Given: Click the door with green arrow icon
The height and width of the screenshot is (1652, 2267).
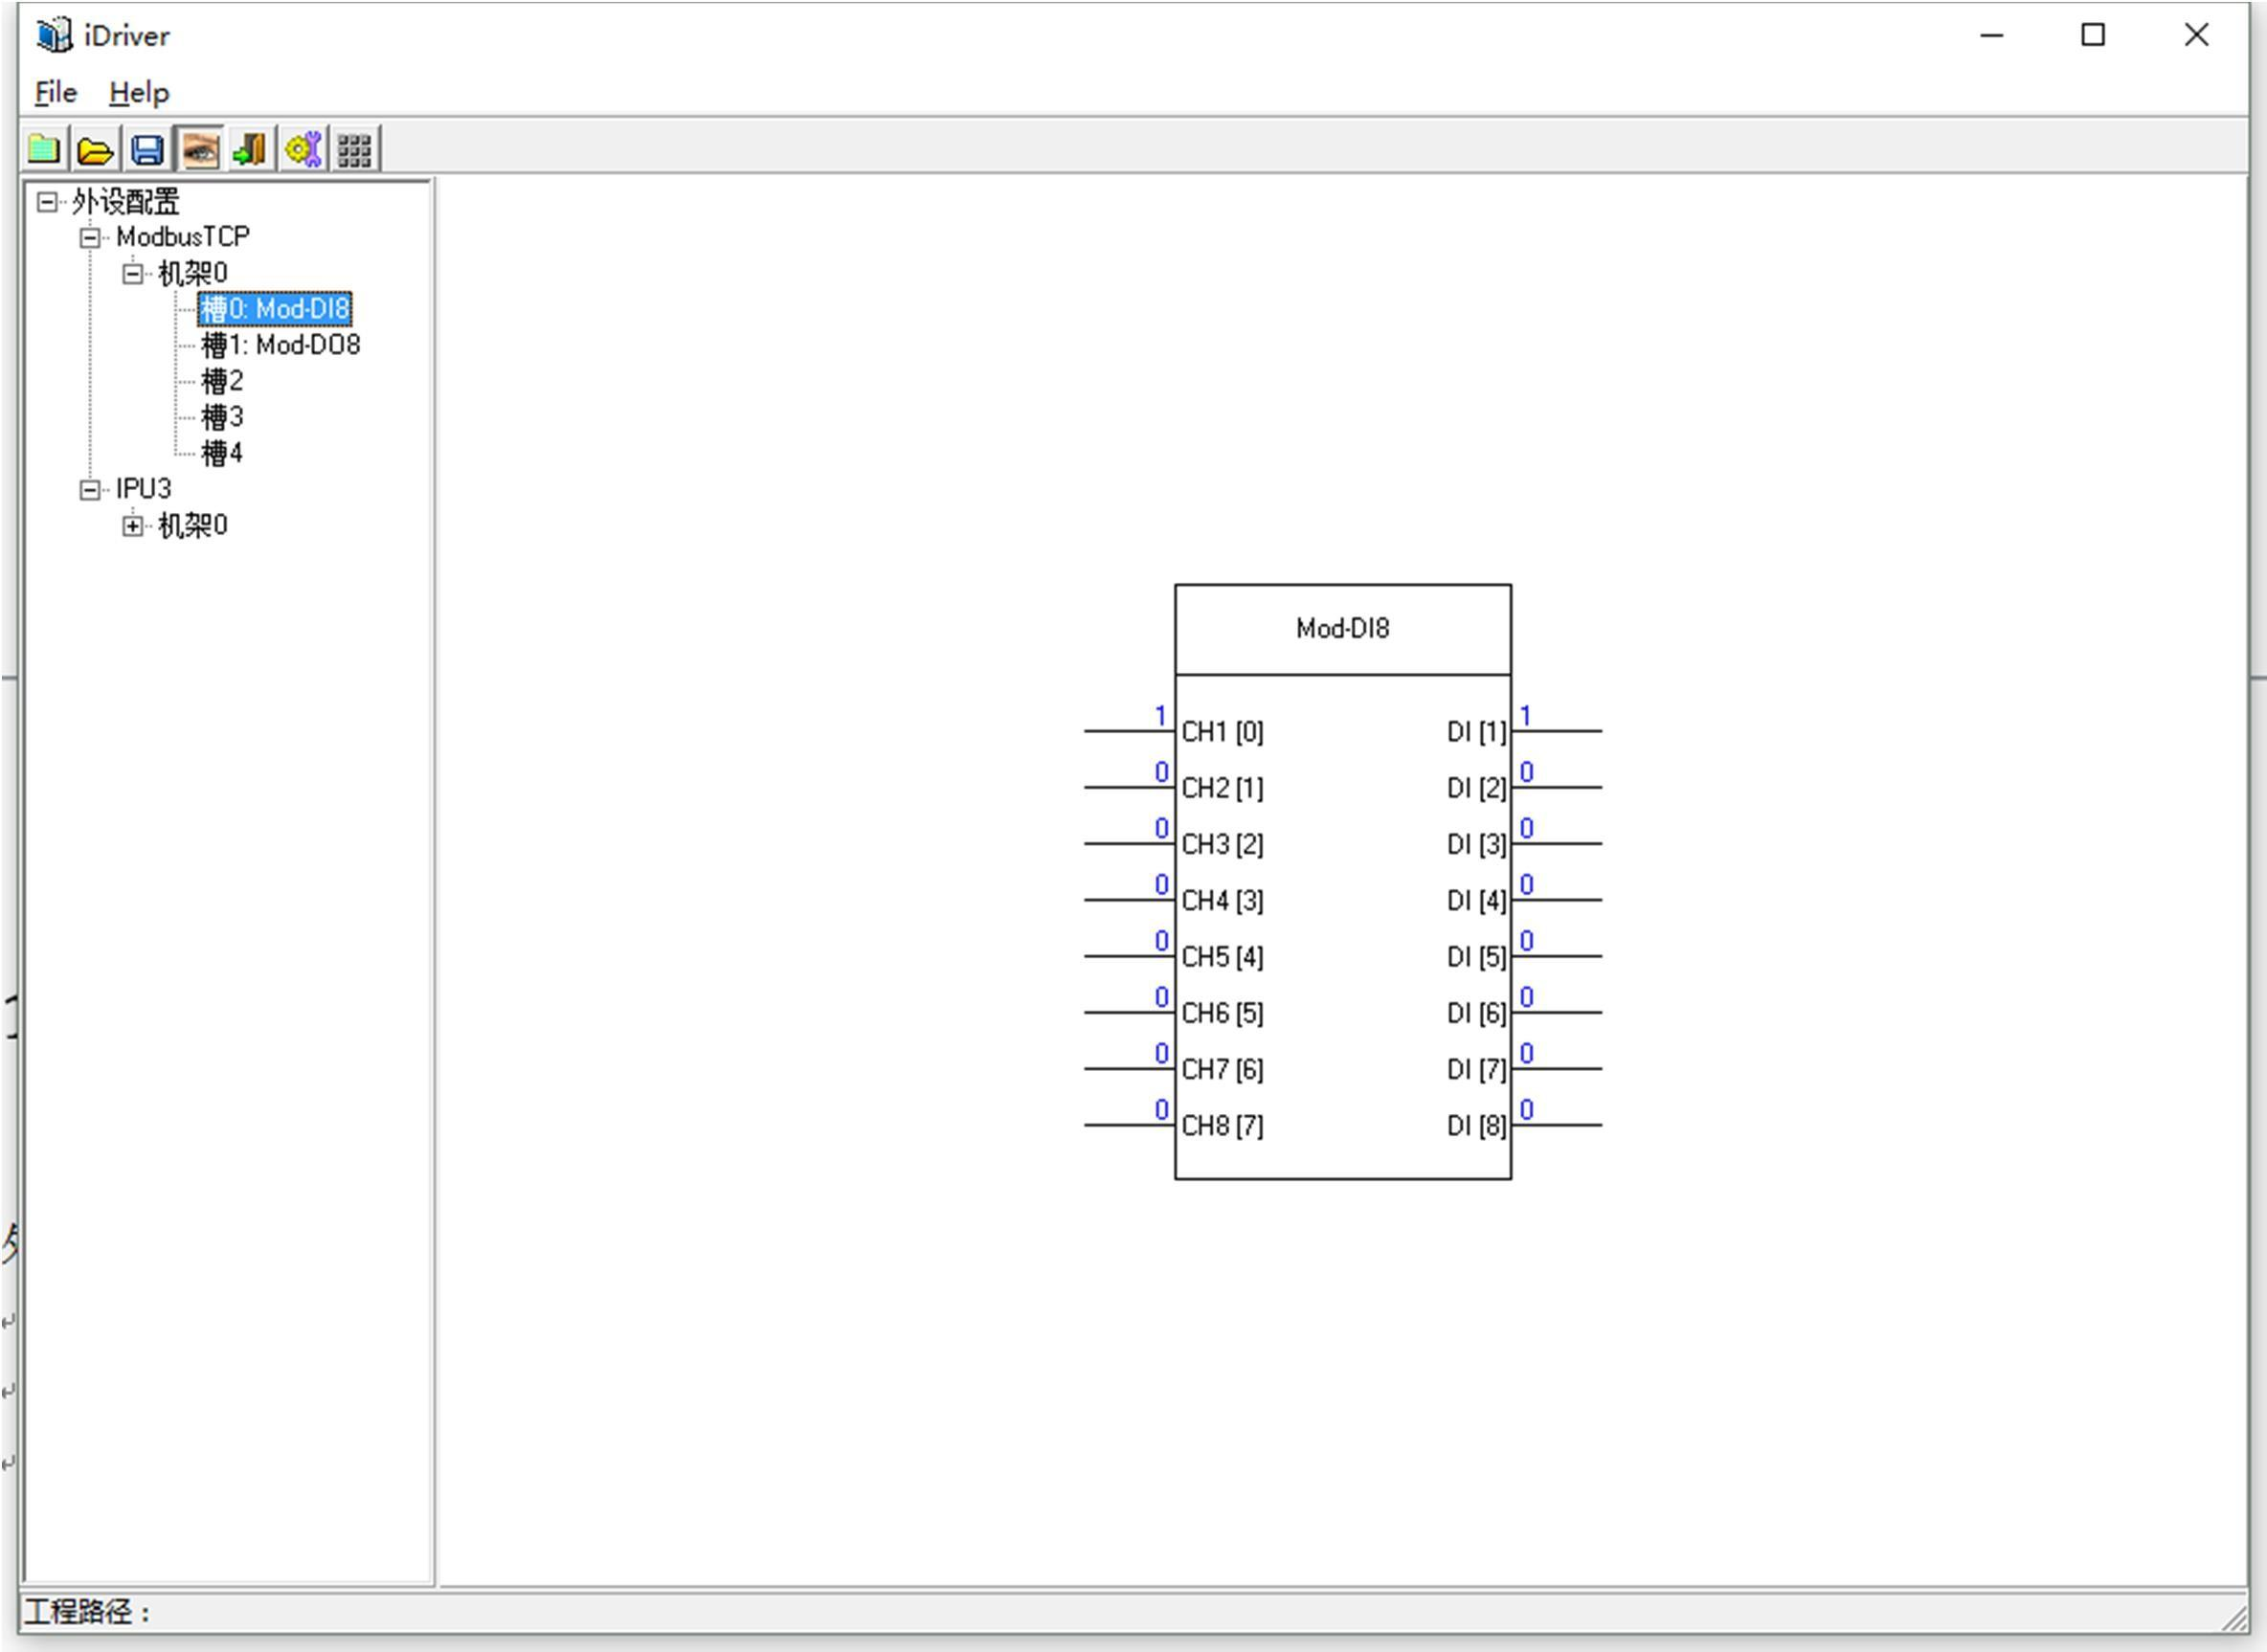Looking at the screenshot, I should coord(250,150).
